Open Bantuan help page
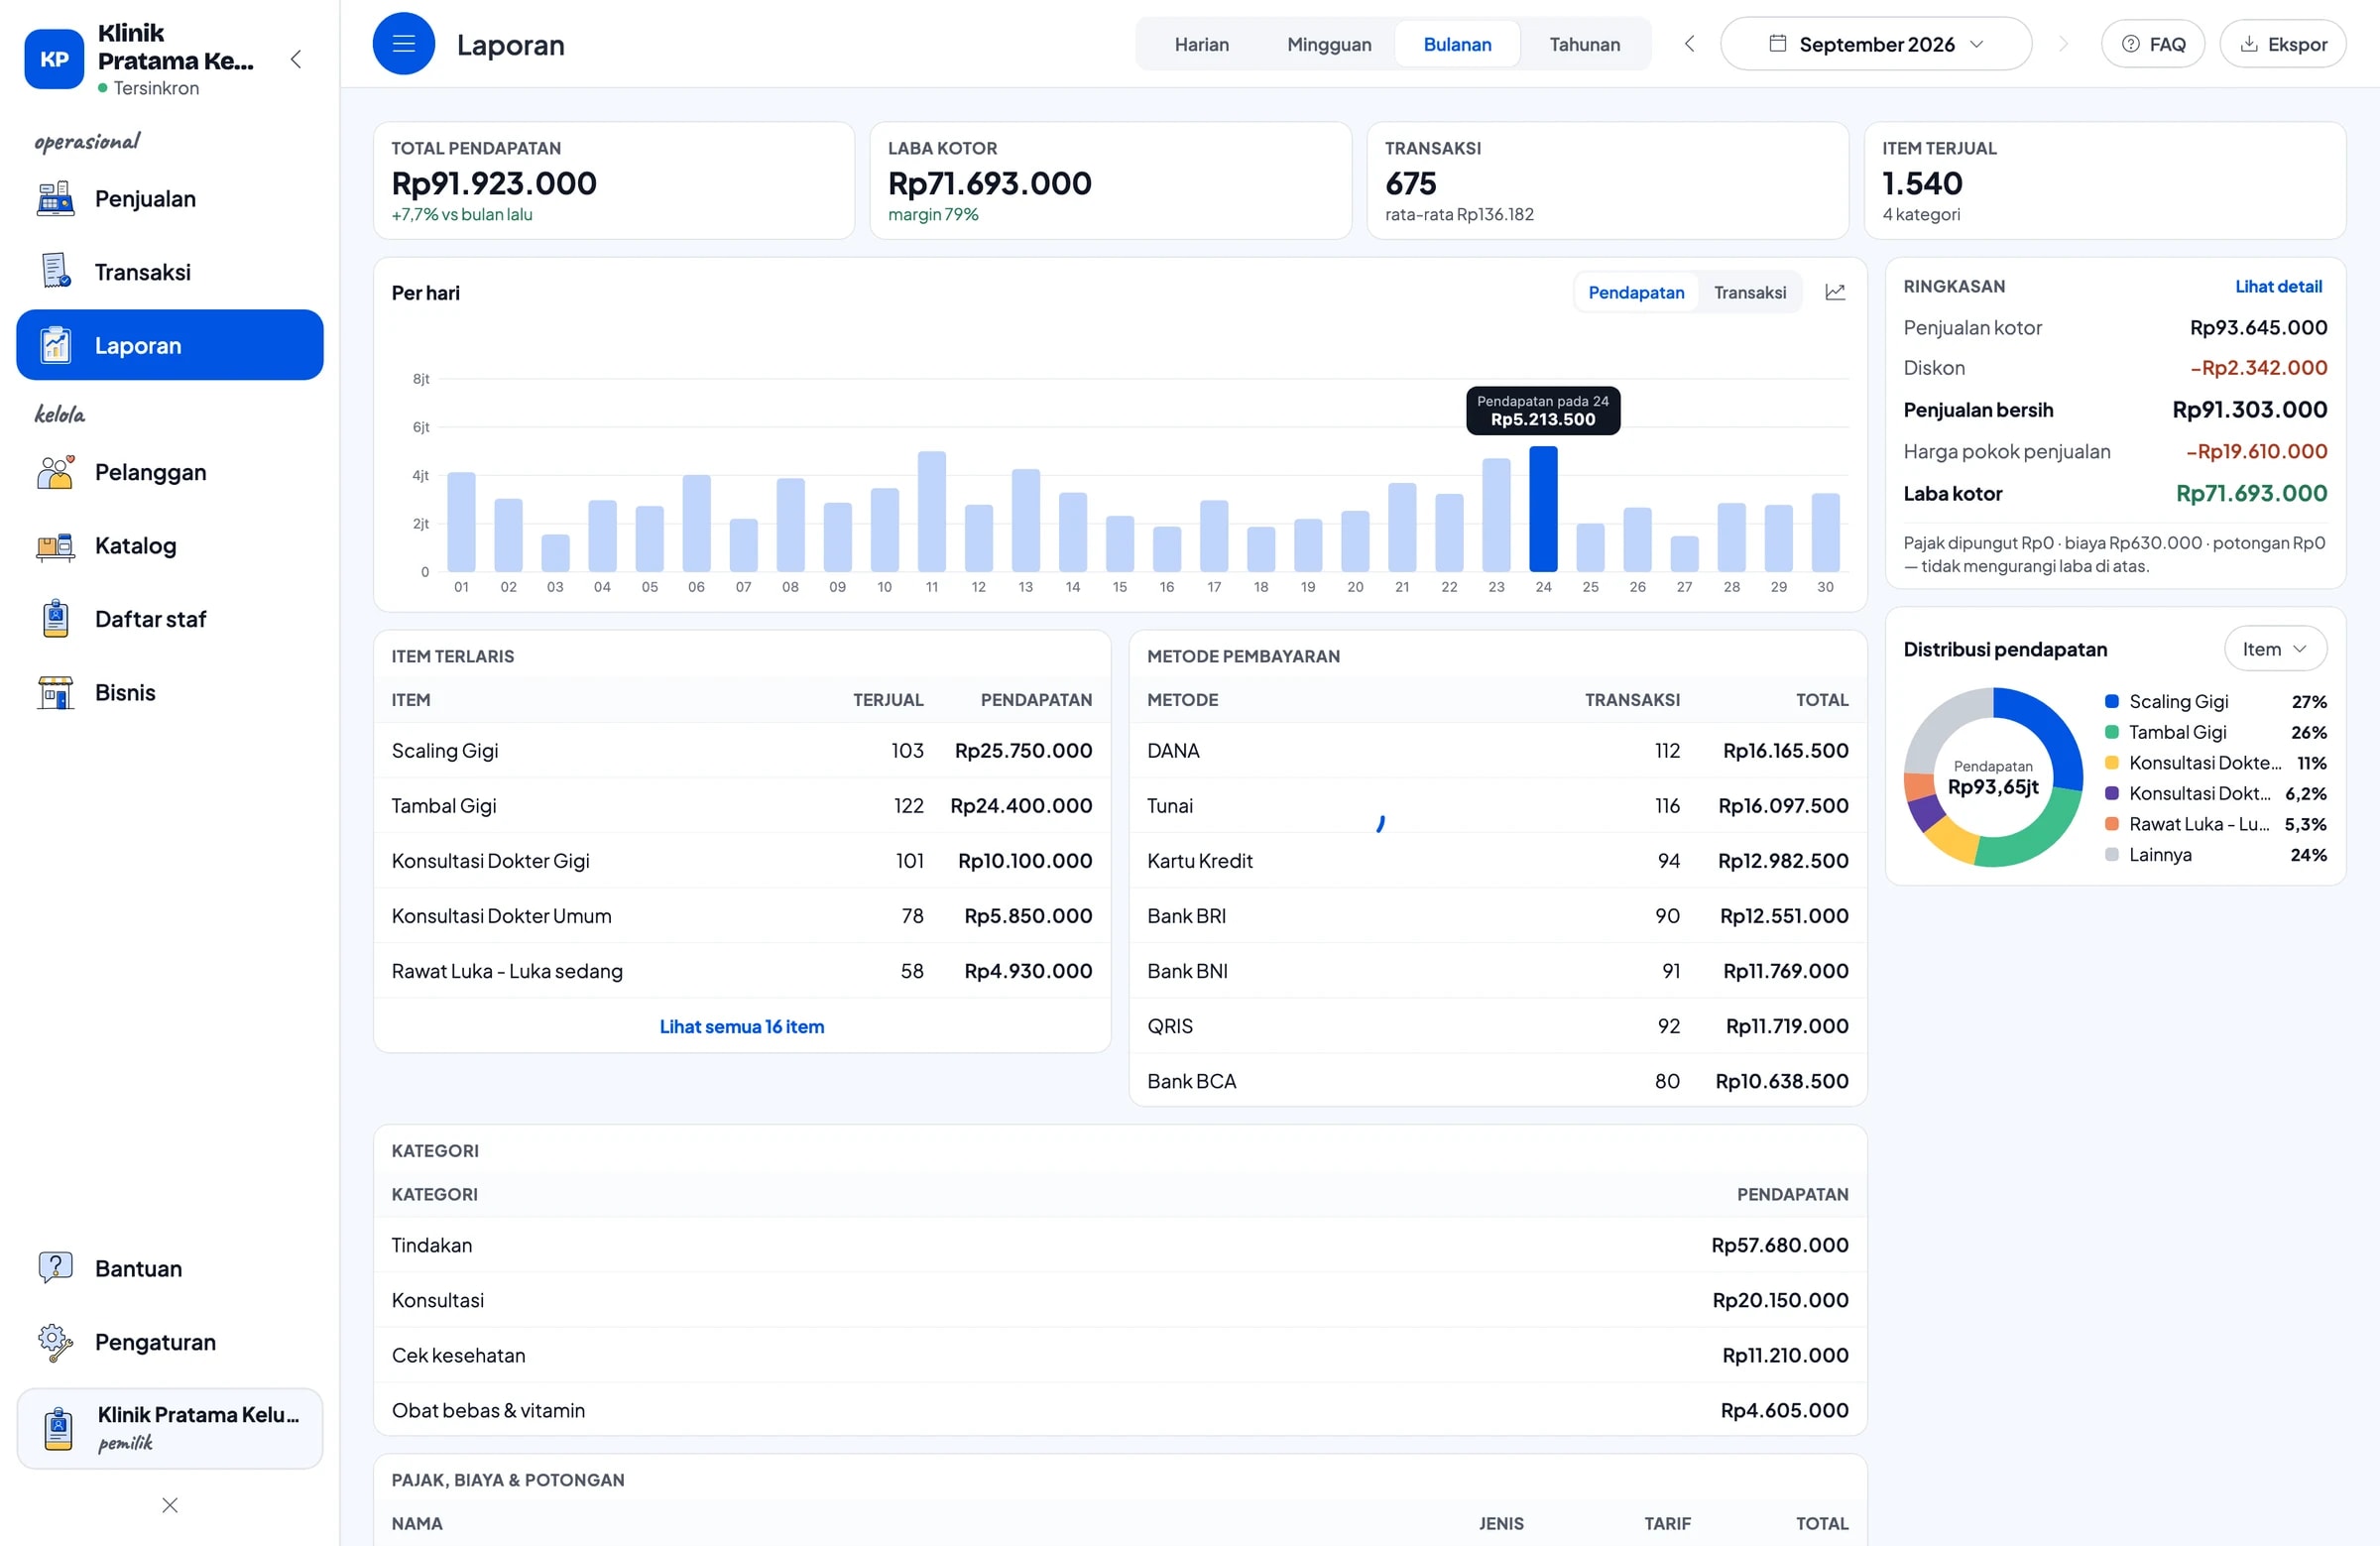2380x1546 pixels. click(x=169, y=1268)
